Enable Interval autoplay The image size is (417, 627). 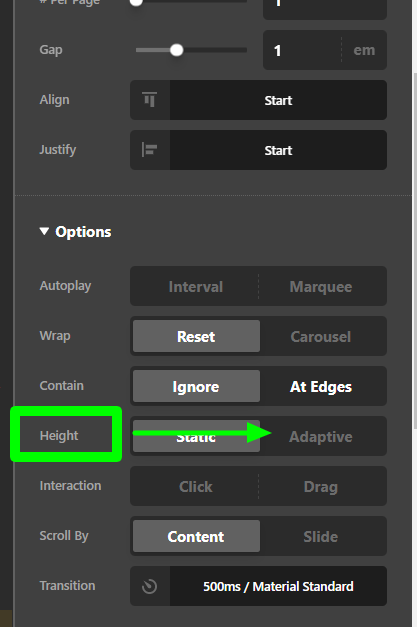(196, 286)
